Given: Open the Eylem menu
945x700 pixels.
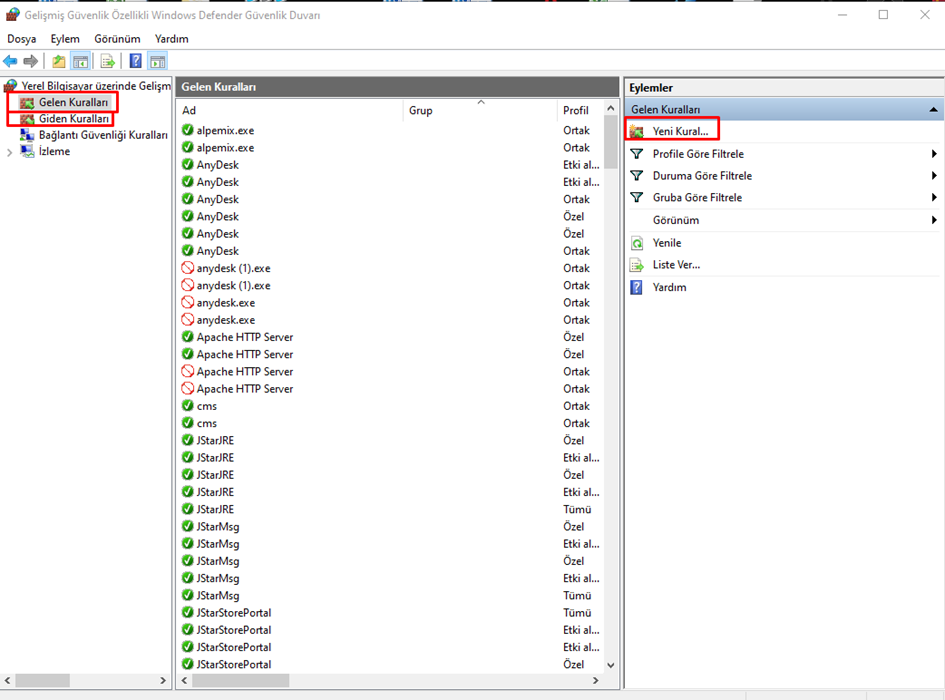Looking at the screenshot, I should pos(65,39).
